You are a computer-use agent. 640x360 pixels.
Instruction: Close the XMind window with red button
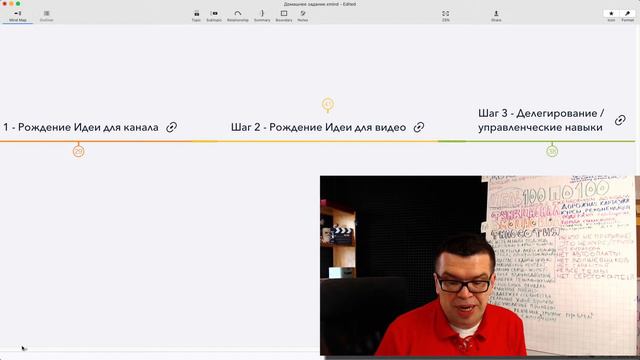(x=4, y=4)
